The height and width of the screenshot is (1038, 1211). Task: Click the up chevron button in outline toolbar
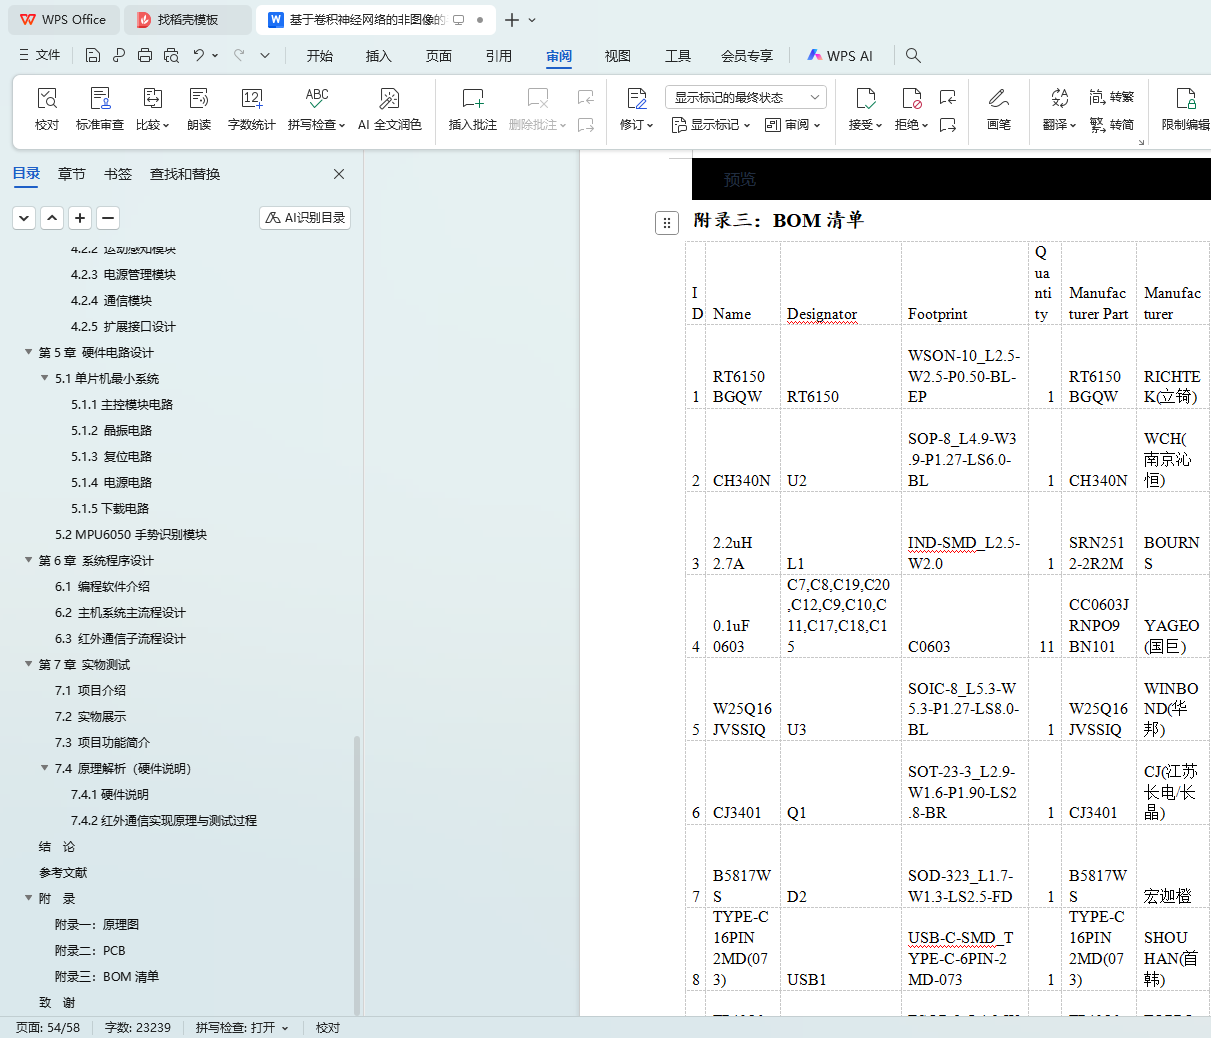tap(52, 218)
